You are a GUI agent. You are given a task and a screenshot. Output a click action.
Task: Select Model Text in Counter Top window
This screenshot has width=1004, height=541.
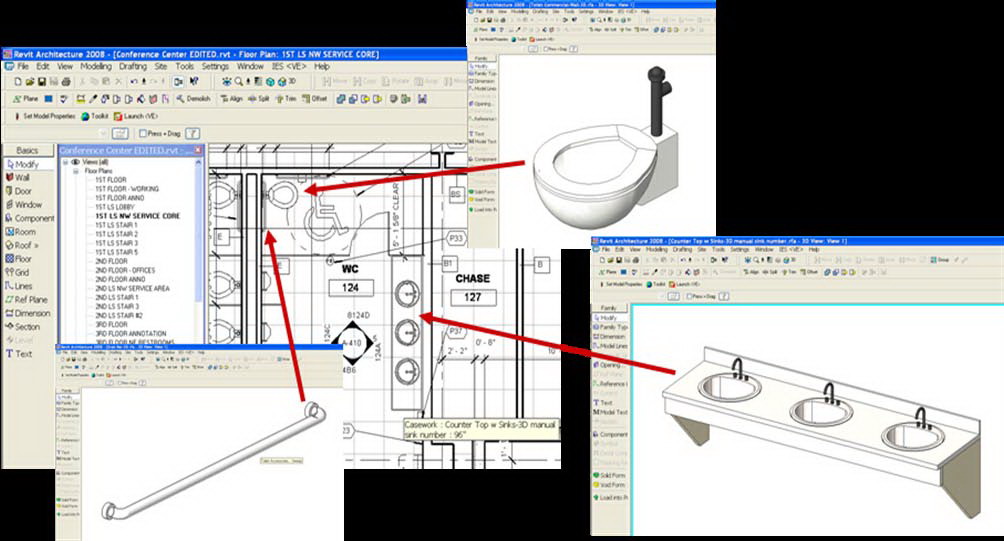(610, 412)
